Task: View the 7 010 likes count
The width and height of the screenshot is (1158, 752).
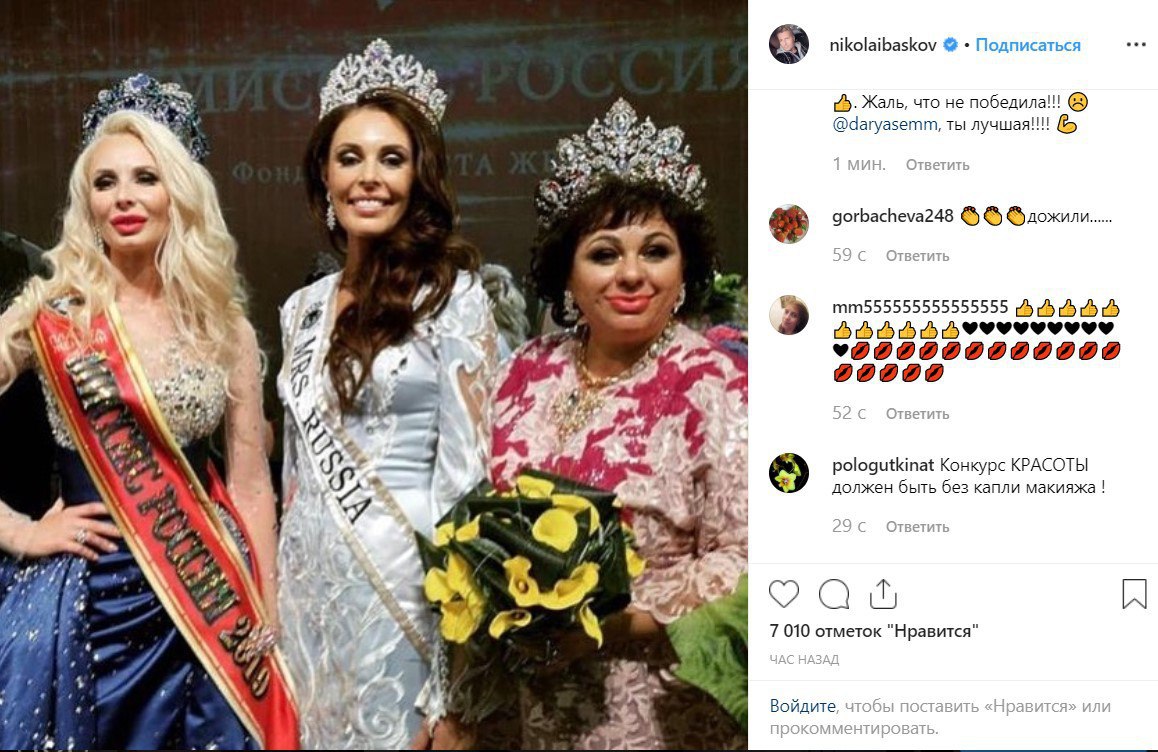Action: click(874, 631)
